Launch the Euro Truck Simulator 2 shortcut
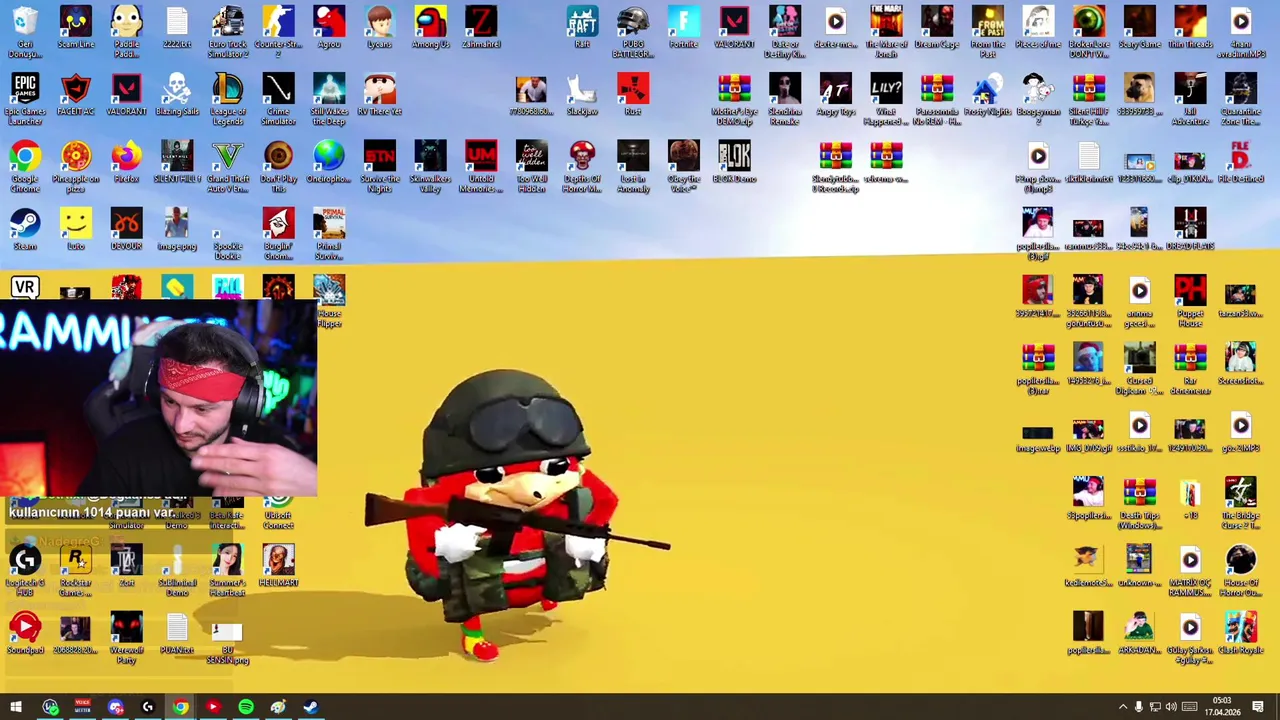The width and height of the screenshot is (1280, 720). 228,32
